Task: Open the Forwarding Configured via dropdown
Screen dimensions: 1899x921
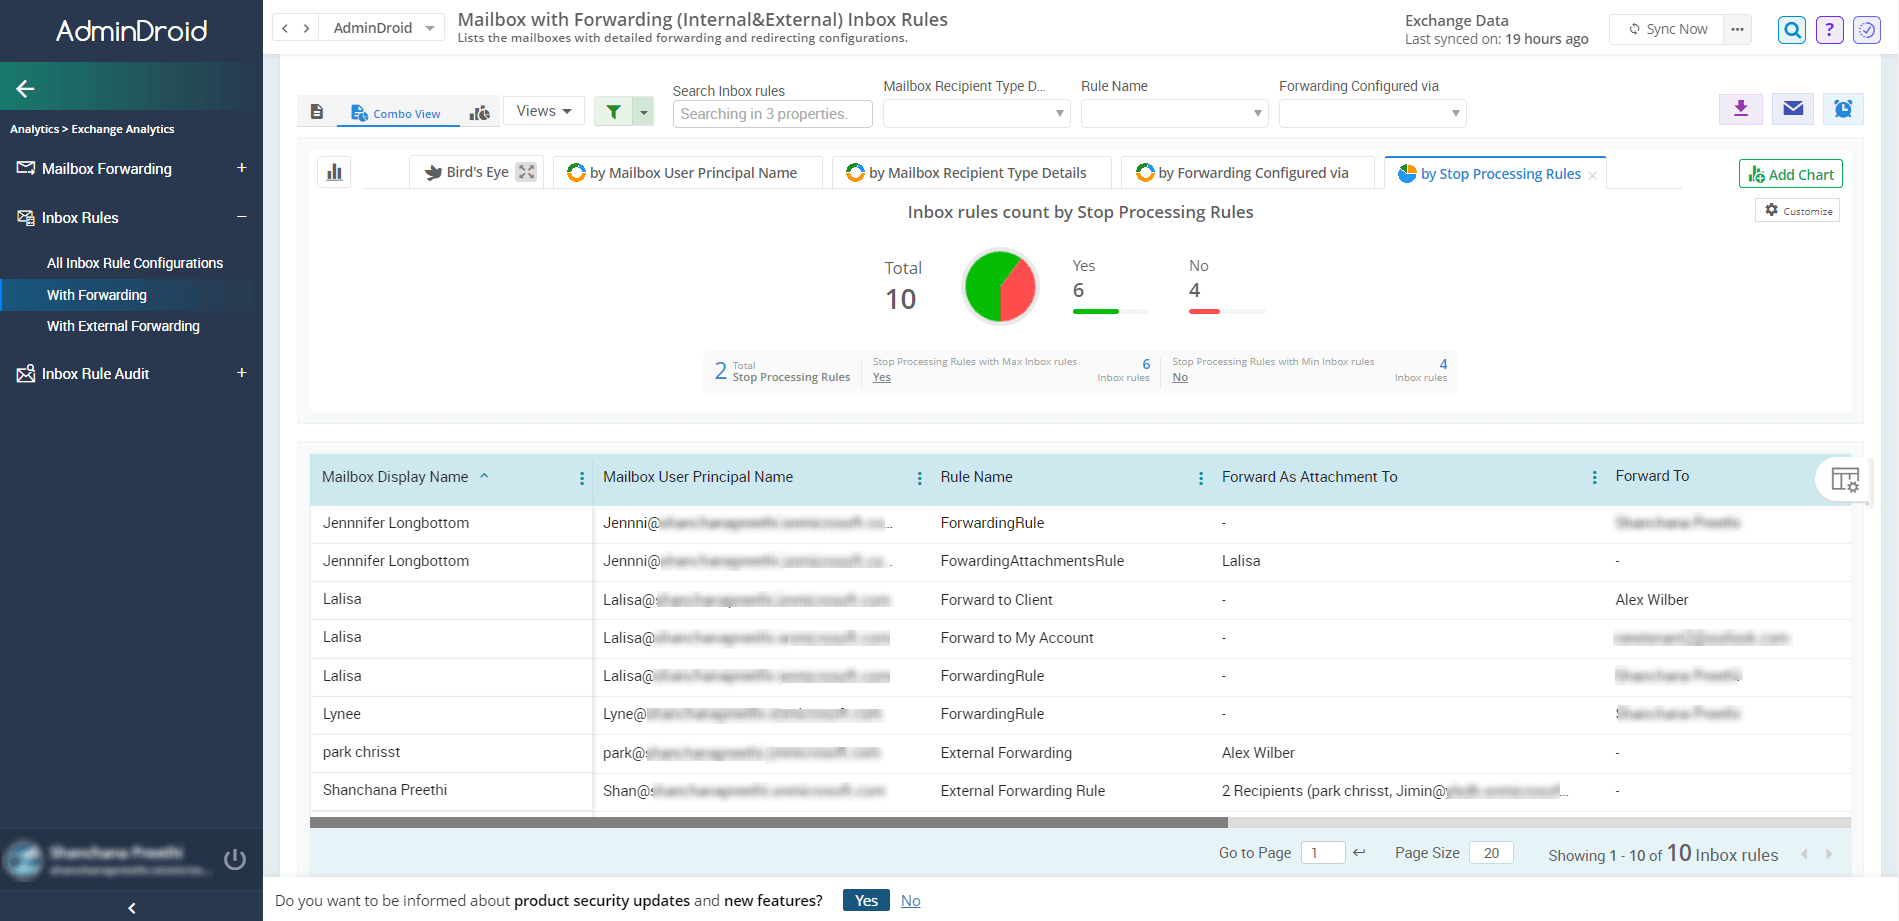Action: pyautogui.click(x=1371, y=113)
